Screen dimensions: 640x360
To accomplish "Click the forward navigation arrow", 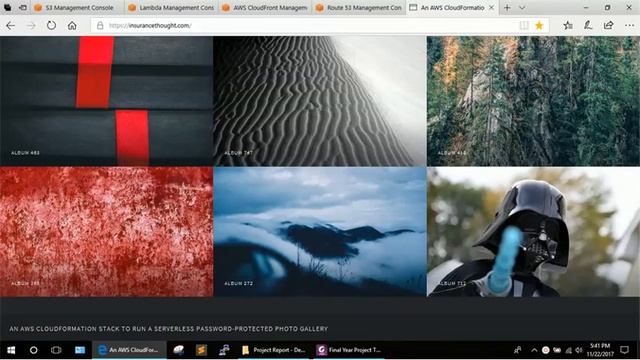I will click(31, 26).
